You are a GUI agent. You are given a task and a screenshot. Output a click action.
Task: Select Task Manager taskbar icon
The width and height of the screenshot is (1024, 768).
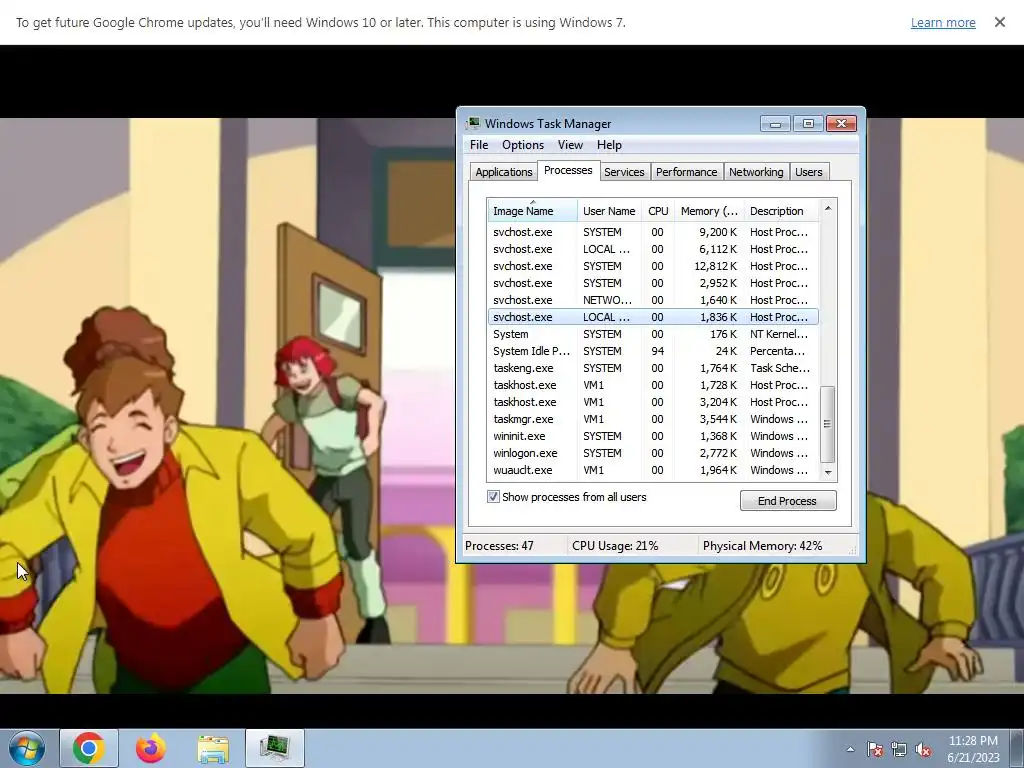tap(275, 748)
